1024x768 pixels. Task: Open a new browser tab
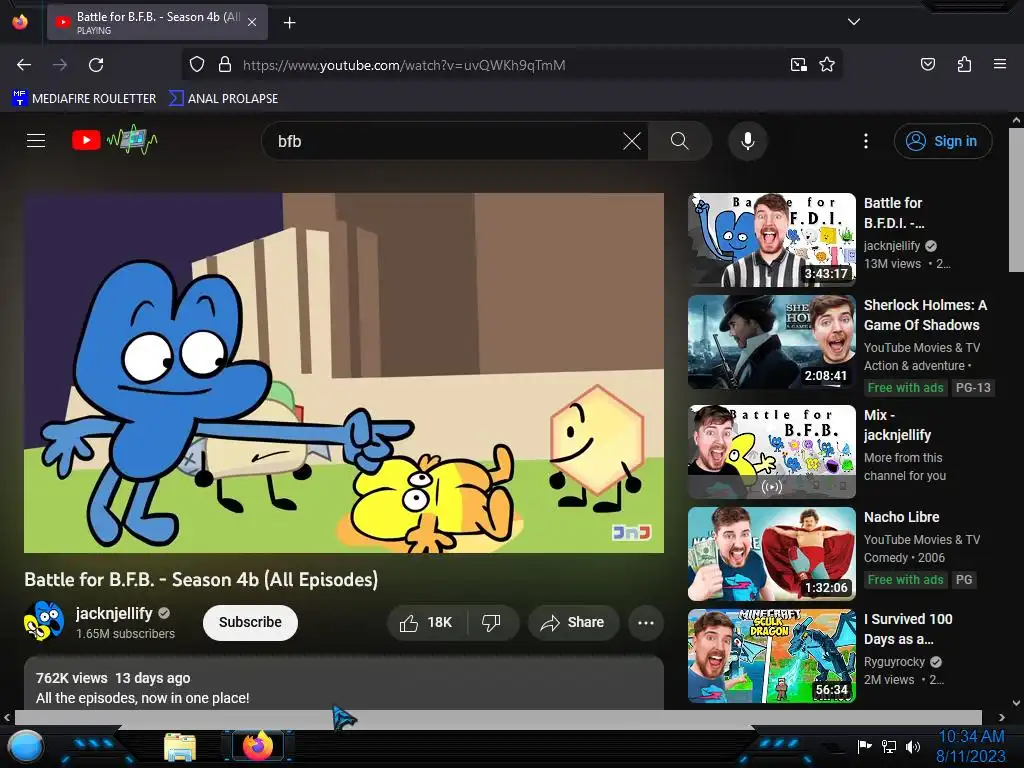pos(289,23)
